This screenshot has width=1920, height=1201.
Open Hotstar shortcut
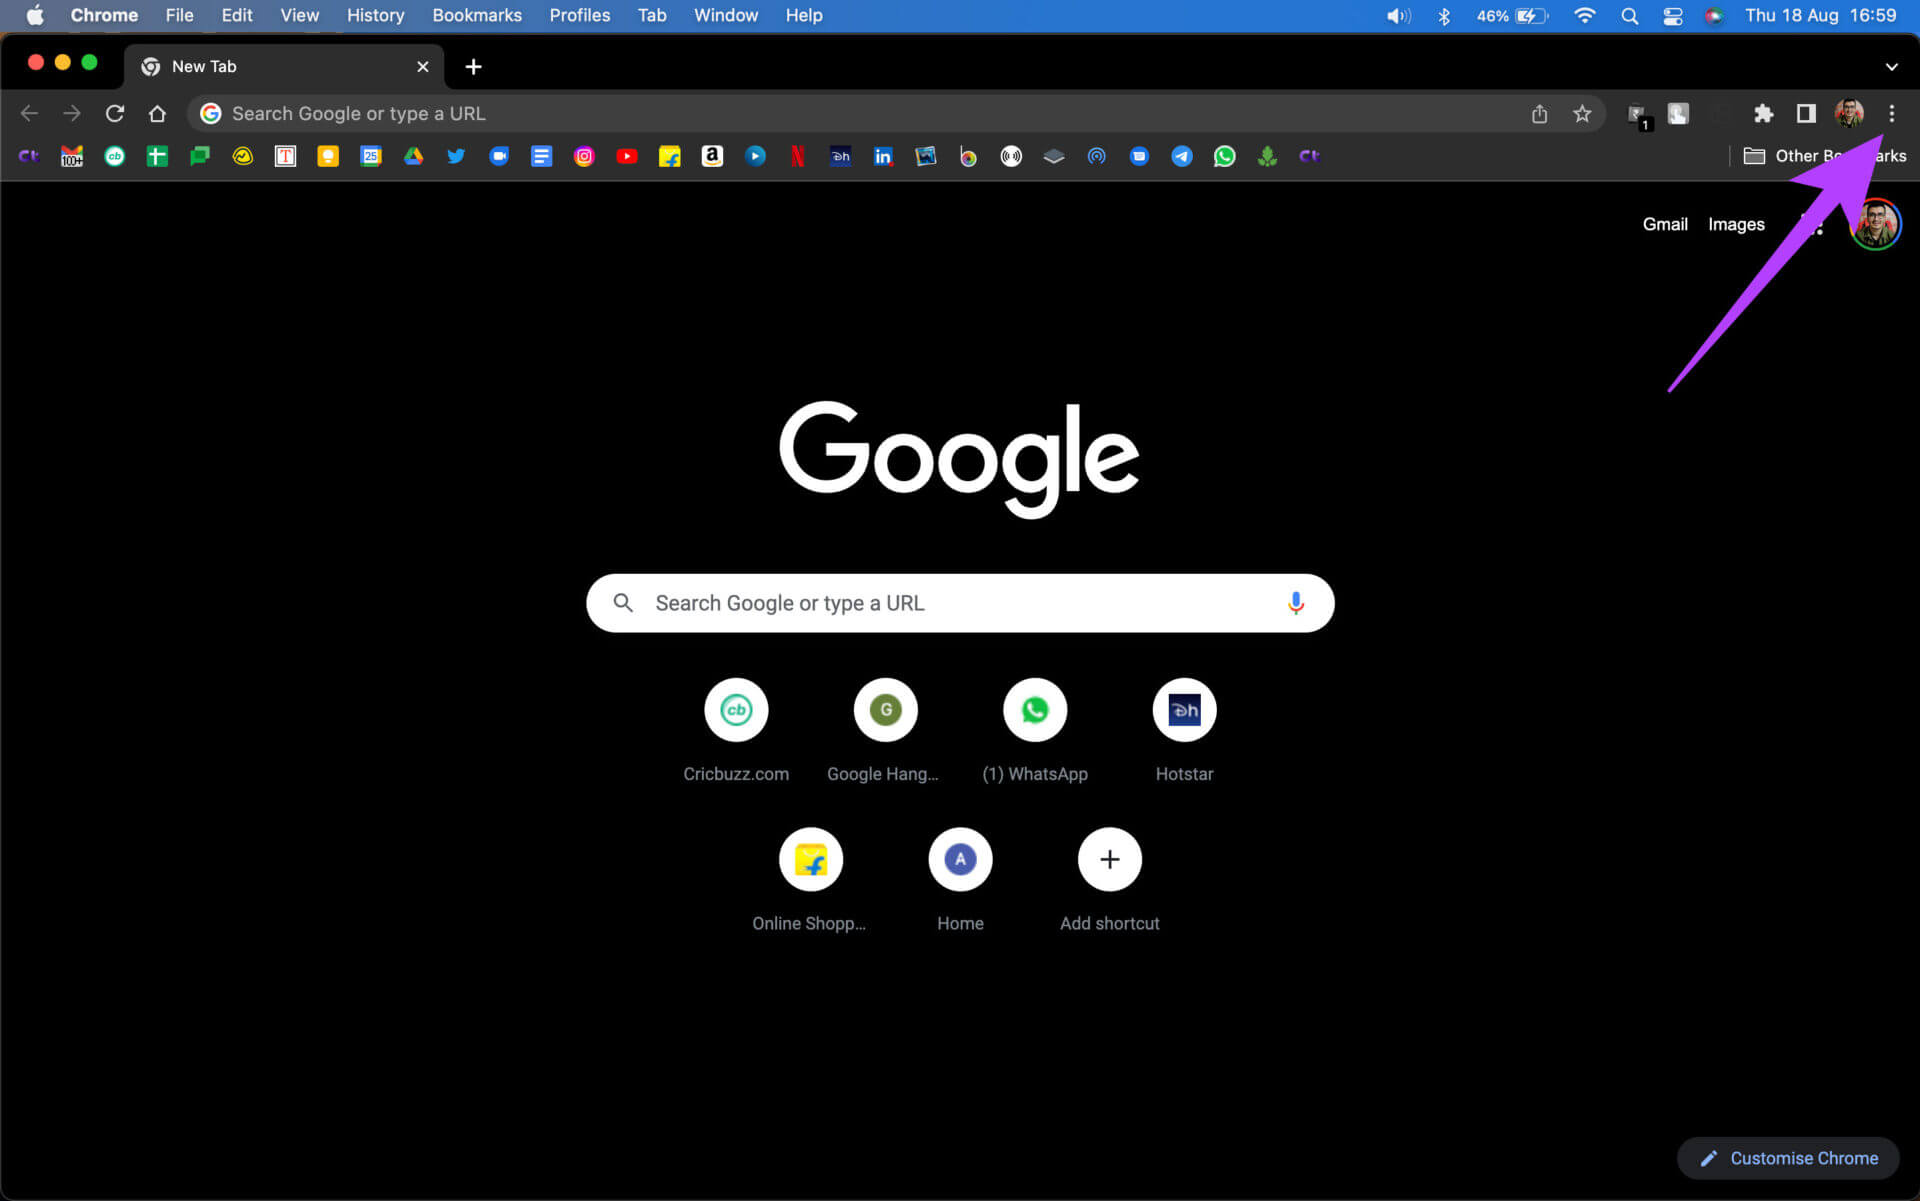point(1181,710)
